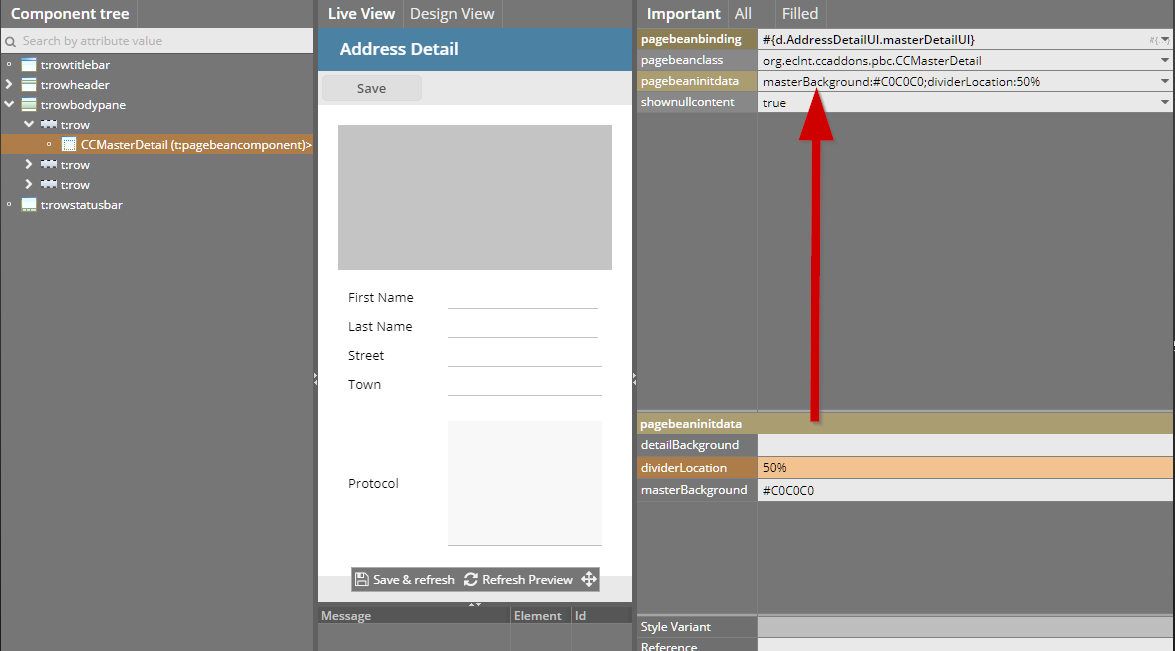The image size is (1175, 651).
Task: Click the t:rowheader icon in the tree
Action: point(29,85)
